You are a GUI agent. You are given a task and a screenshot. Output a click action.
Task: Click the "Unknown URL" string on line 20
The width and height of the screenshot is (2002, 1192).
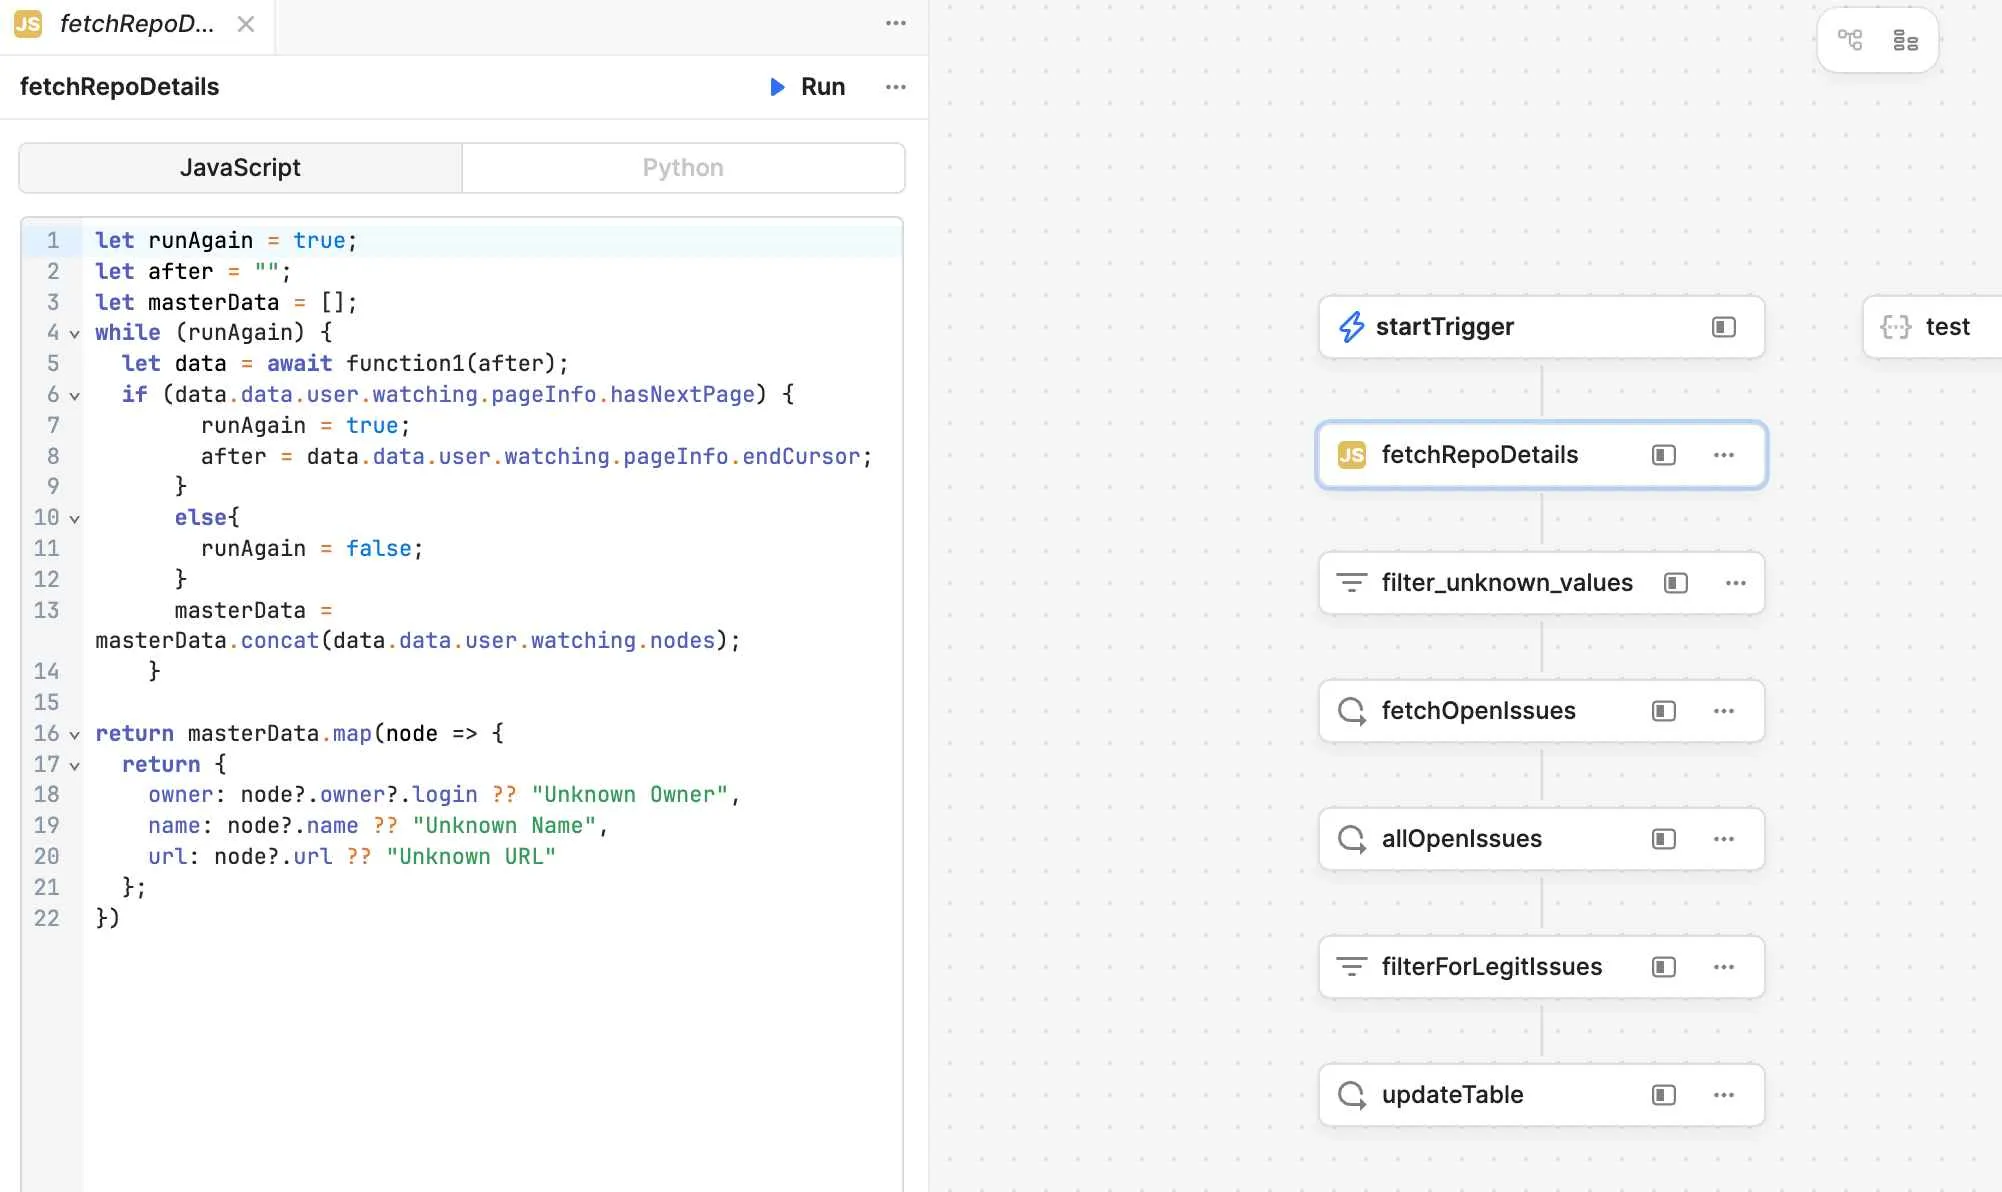coord(471,857)
